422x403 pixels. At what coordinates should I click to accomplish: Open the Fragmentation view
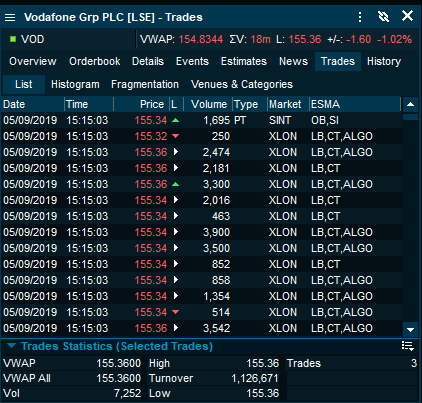click(x=145, y=84)
